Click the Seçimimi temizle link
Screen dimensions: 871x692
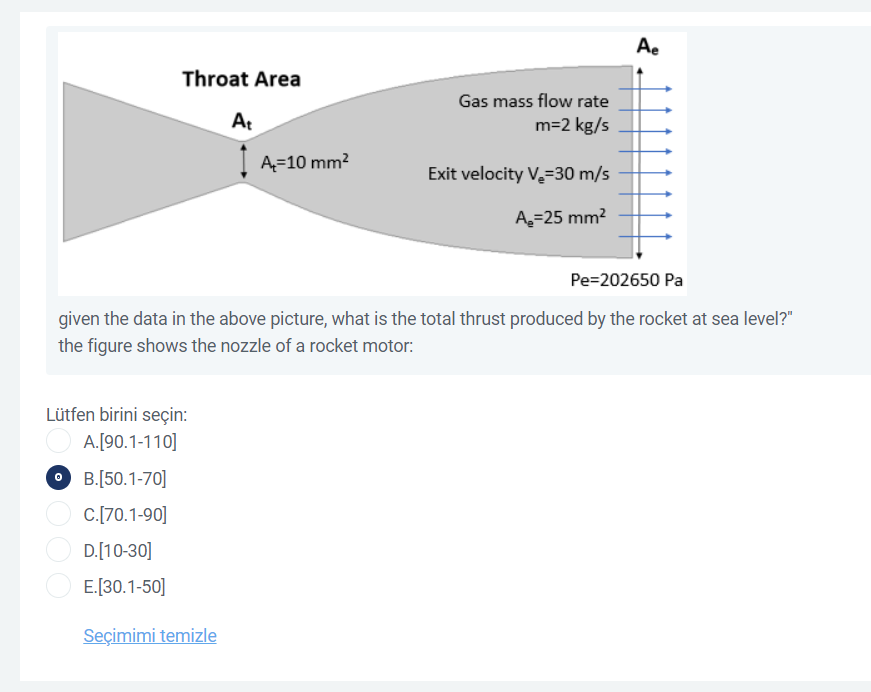pos(150,635)
